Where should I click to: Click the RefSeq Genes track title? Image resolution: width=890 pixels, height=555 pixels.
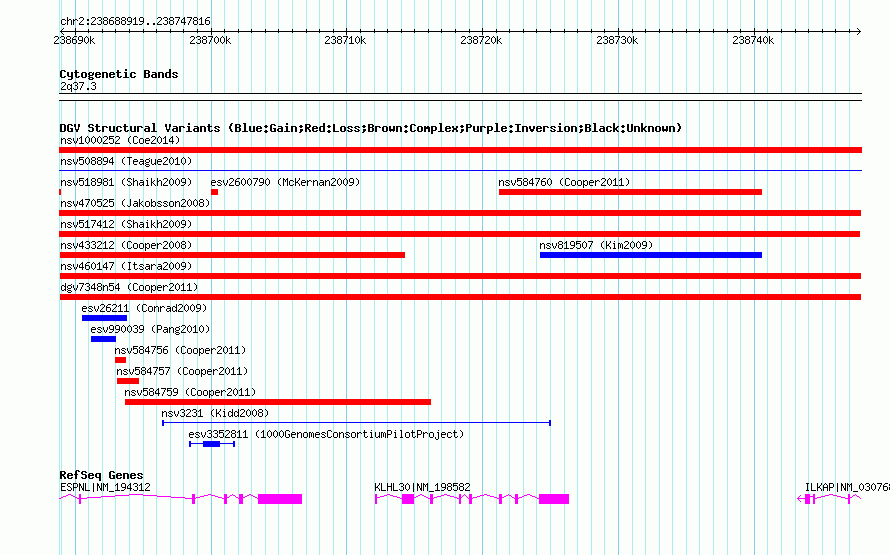[101, 475]
